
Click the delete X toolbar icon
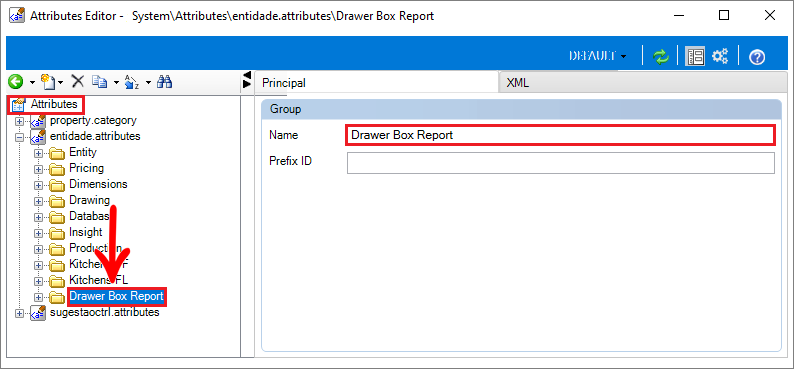point(77,81)
